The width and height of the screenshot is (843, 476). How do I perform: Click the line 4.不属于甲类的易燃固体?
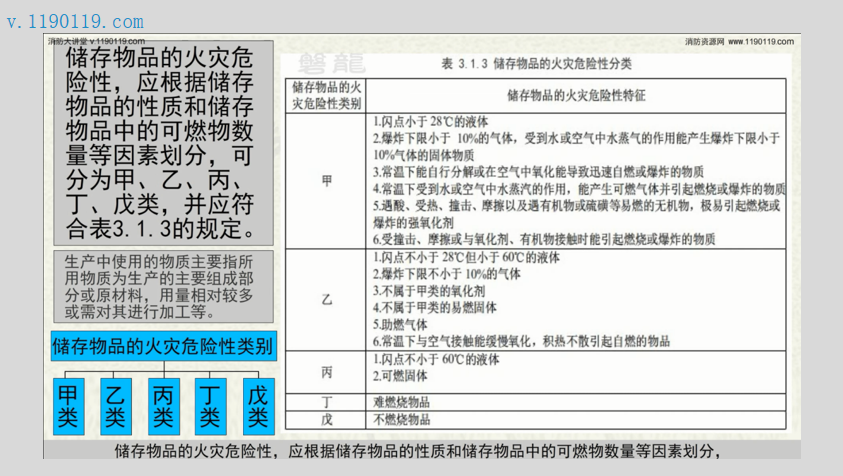tap(434, 308)
